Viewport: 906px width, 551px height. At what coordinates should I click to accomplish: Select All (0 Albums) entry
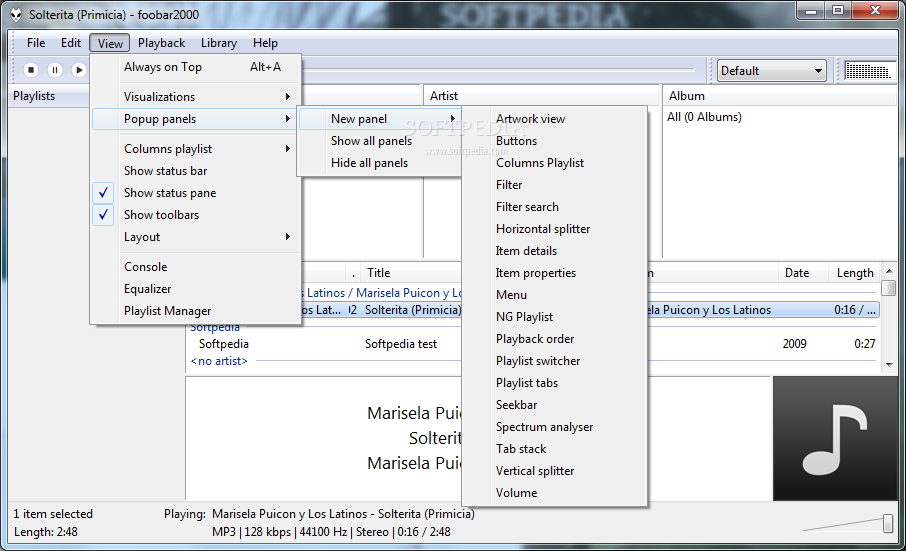pos(704,117)
